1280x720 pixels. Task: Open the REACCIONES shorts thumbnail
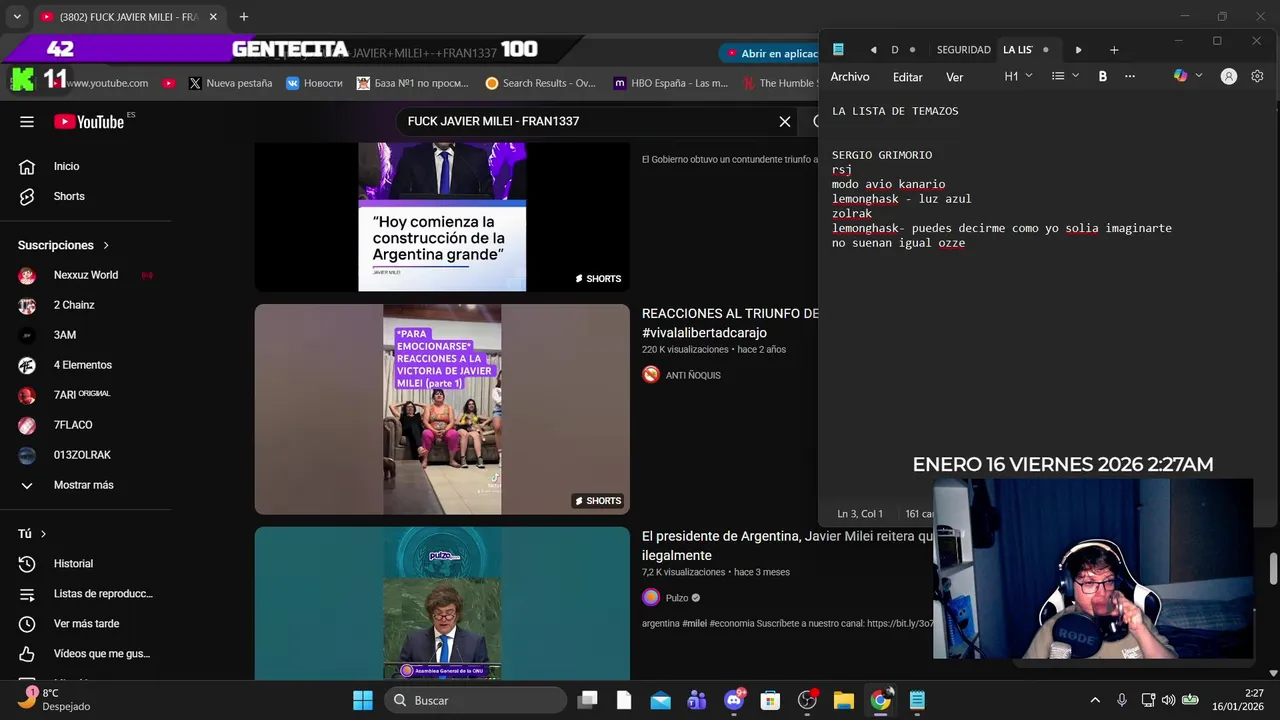coord(442,409)
